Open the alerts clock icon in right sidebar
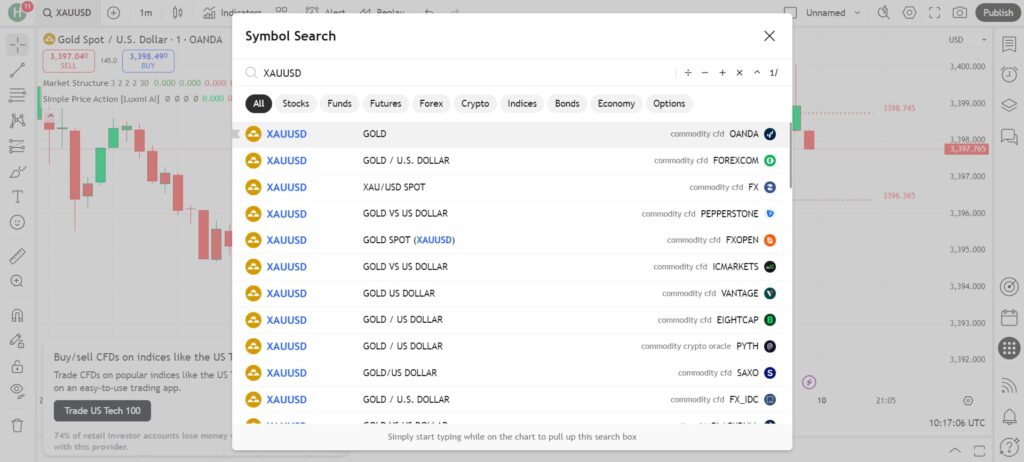This screenshot has width=1024, height=462. click(1009, 74)
